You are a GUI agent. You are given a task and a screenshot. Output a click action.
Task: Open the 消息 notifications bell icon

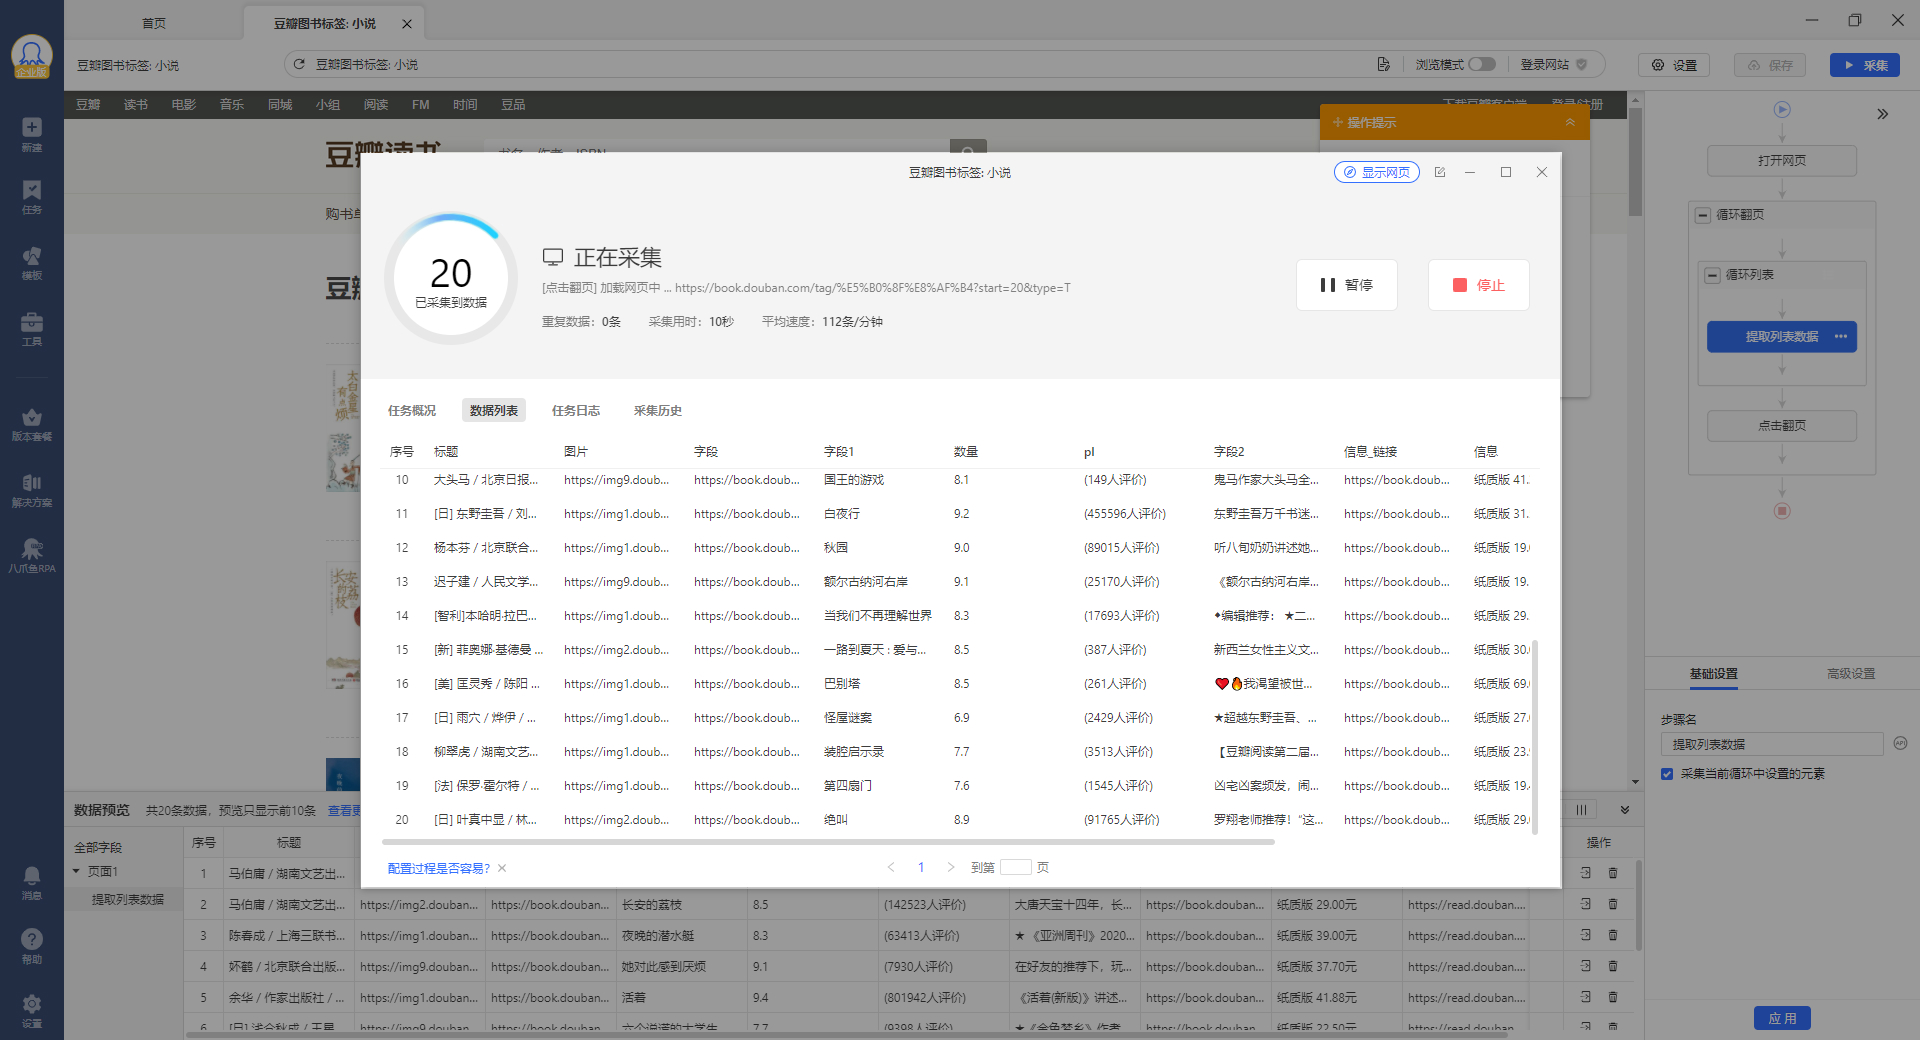coord(32,883)
